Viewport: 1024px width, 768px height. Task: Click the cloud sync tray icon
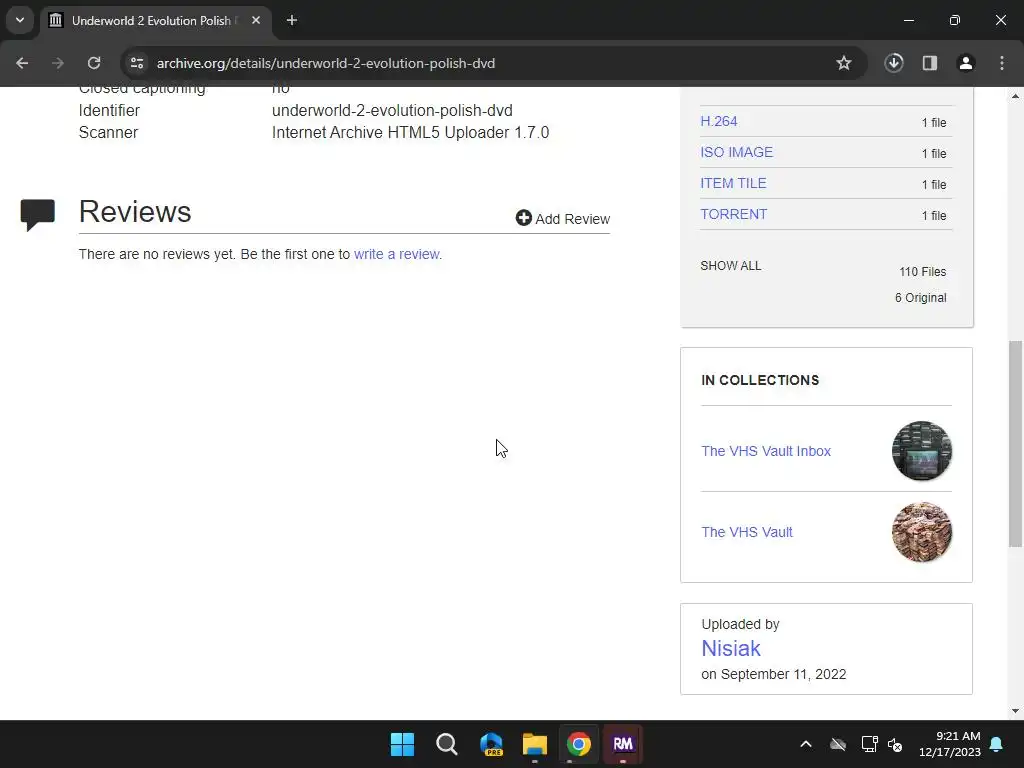click(x=838, y=744)
